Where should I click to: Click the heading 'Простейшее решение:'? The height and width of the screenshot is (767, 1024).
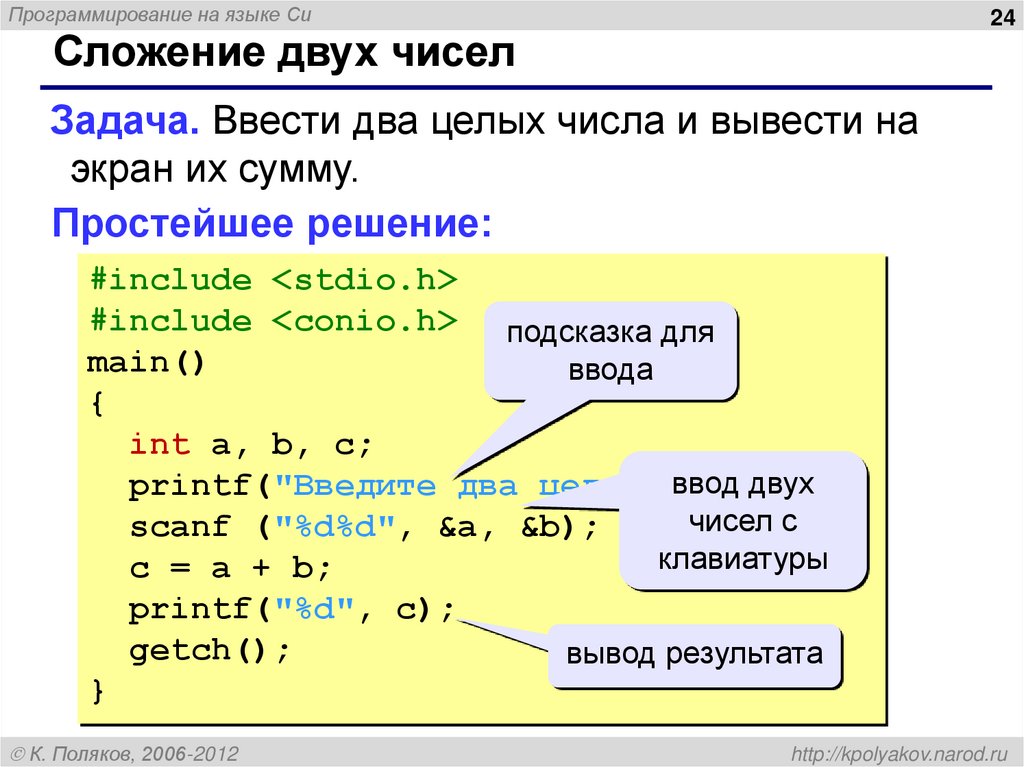(x=272, y=223)
